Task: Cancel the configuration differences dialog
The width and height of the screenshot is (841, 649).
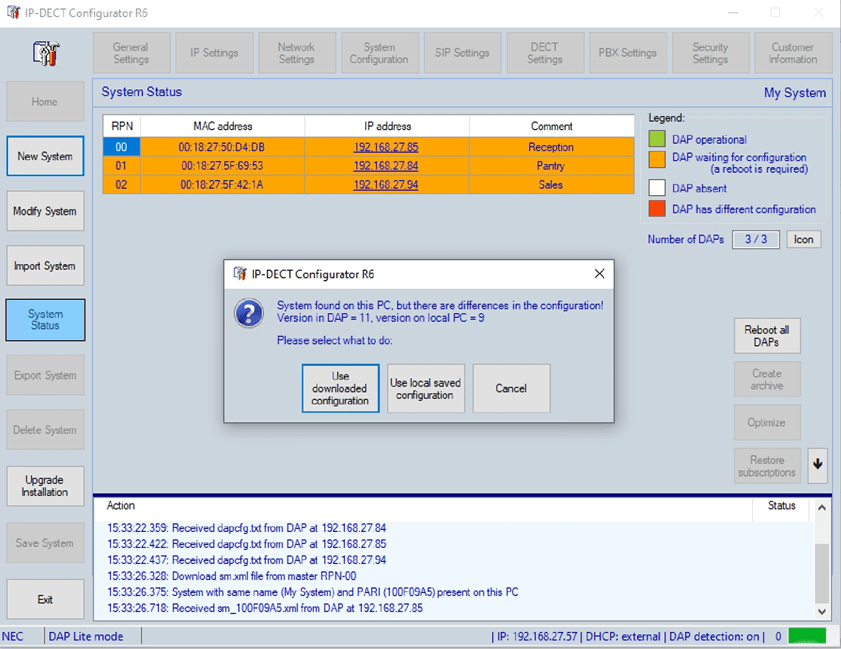Action: click(x=511, y=388)
